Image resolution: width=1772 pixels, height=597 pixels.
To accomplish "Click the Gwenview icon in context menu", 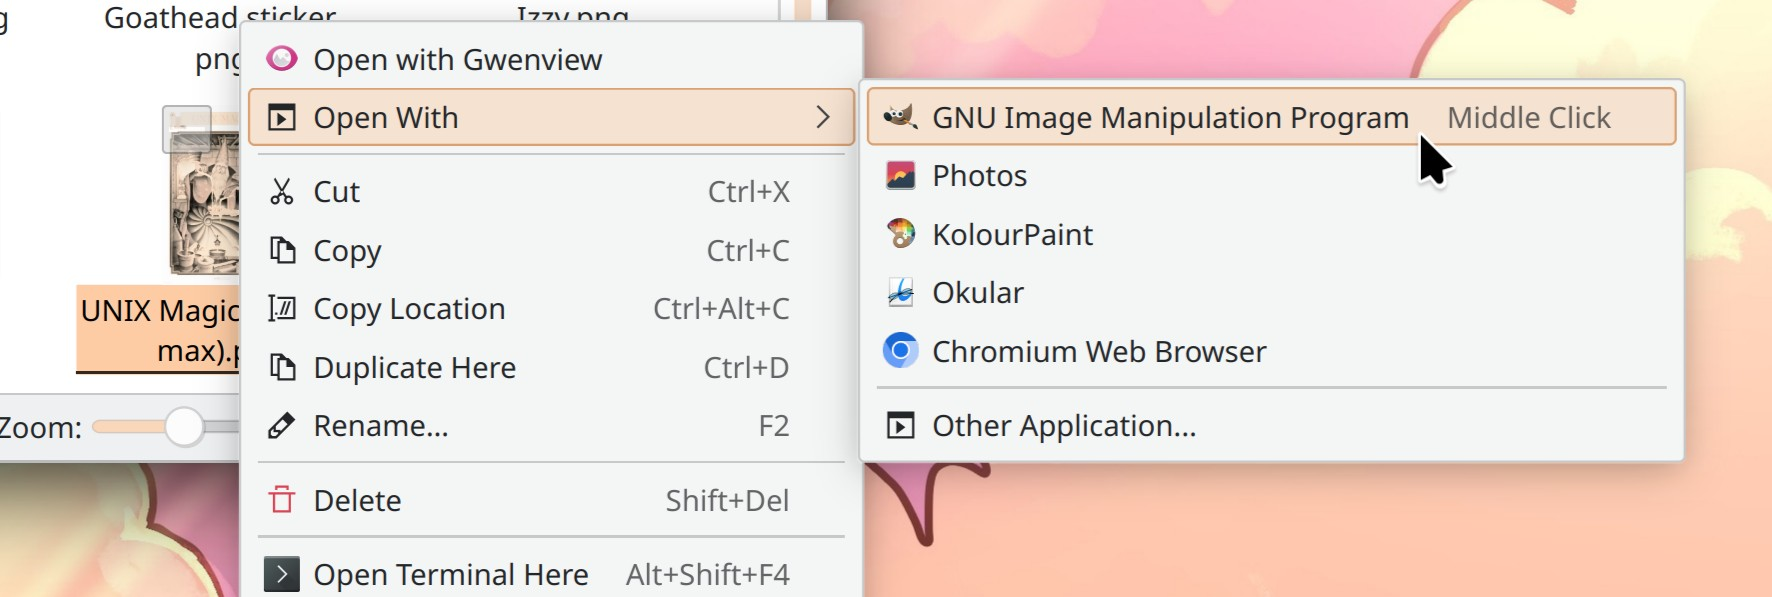I will tap(282, 59).
